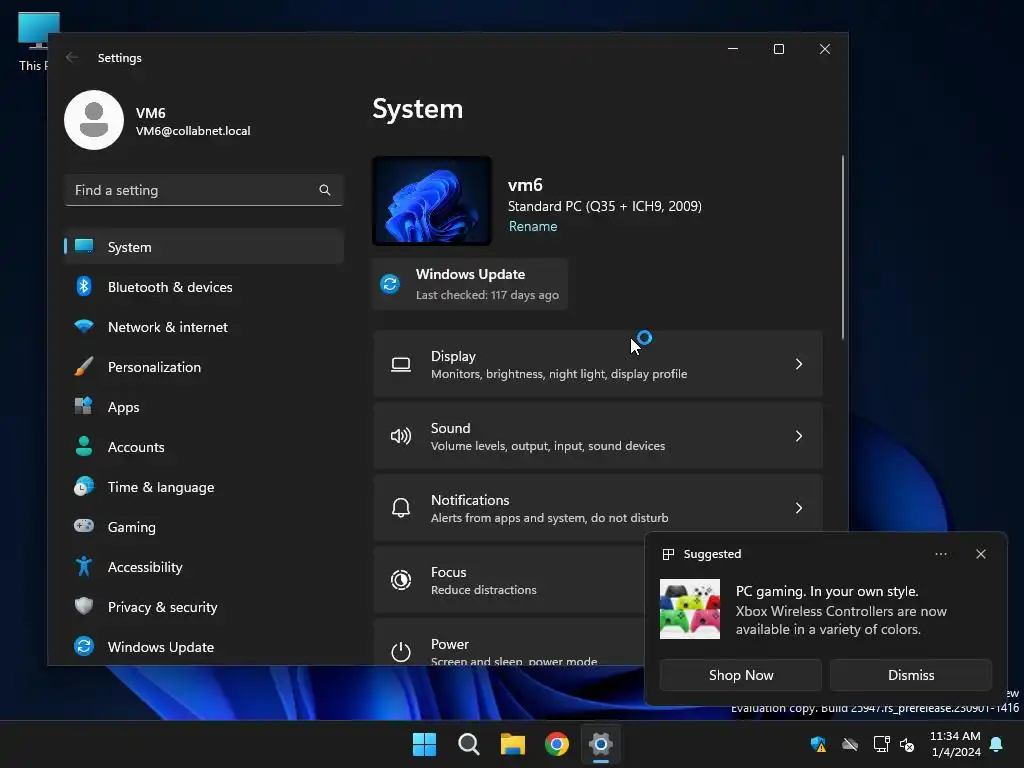Click the Windows Update sidebar sync icon
The width and height of the screenshot is (1024, 768).
click(84, 646)
